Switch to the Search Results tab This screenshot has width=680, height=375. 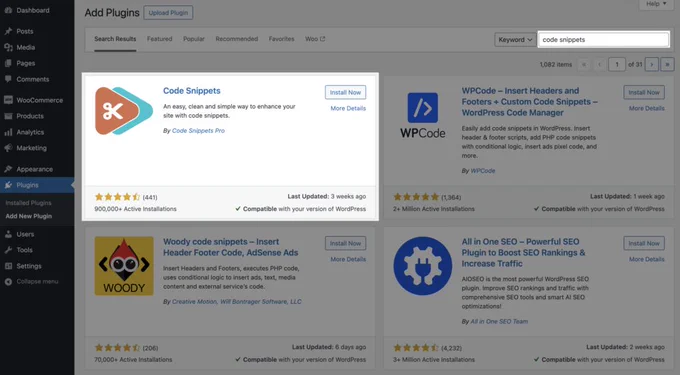click(115, 39)
